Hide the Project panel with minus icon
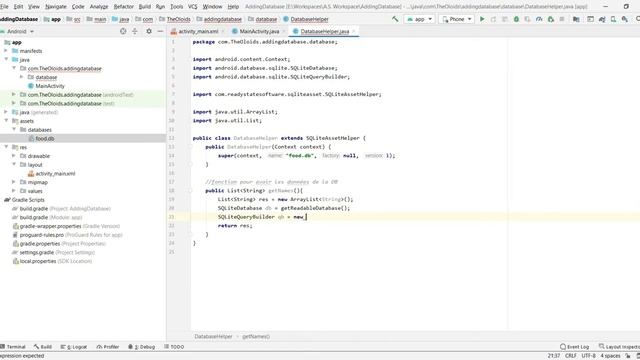The width and height of the screenshot is (640, 360). (x=160, y=31)
